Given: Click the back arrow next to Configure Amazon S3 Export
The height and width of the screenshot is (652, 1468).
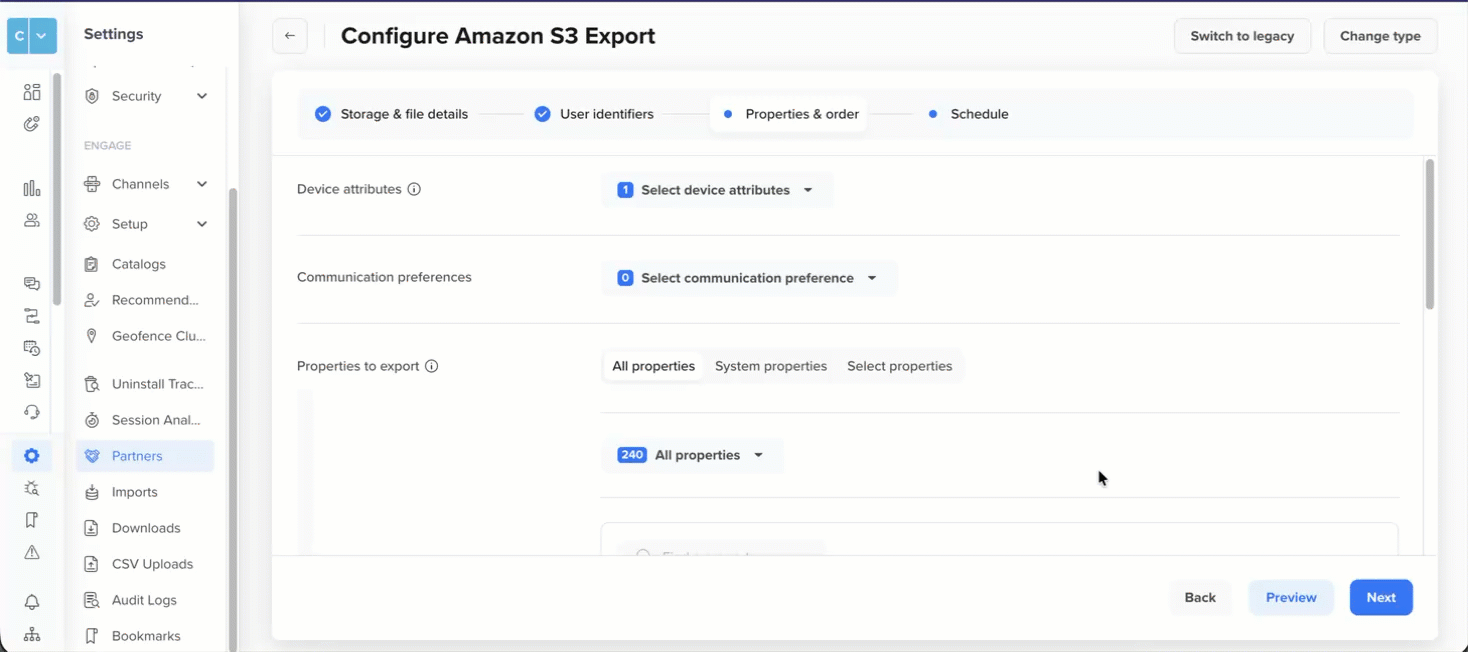Looking at the screenshot, I should pos(289,35).
